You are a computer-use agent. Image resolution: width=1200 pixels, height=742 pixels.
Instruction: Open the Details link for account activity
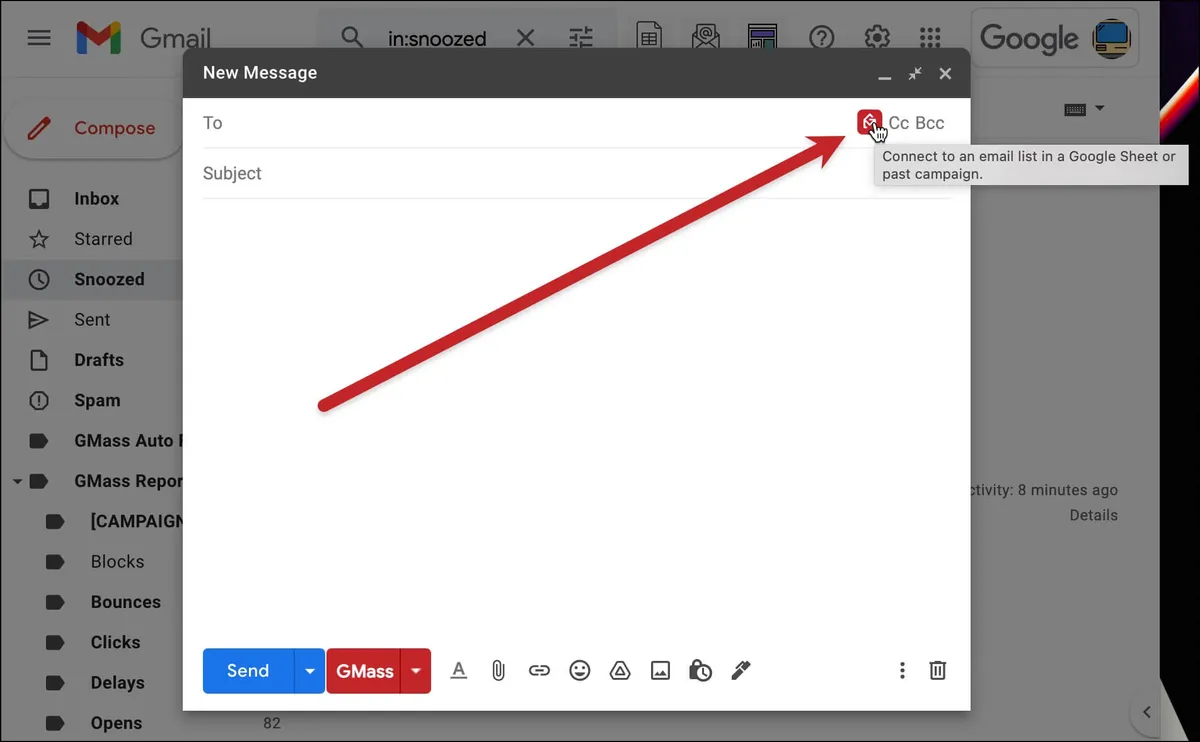tap(1093, 515)
